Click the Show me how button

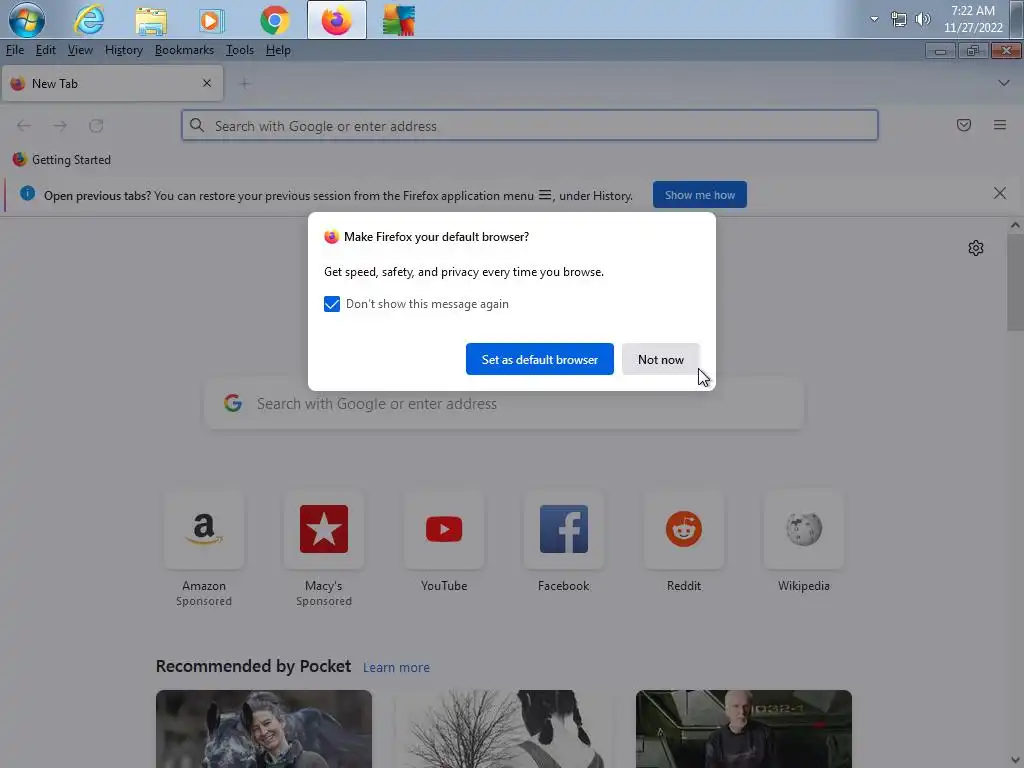tap(699, 195)
